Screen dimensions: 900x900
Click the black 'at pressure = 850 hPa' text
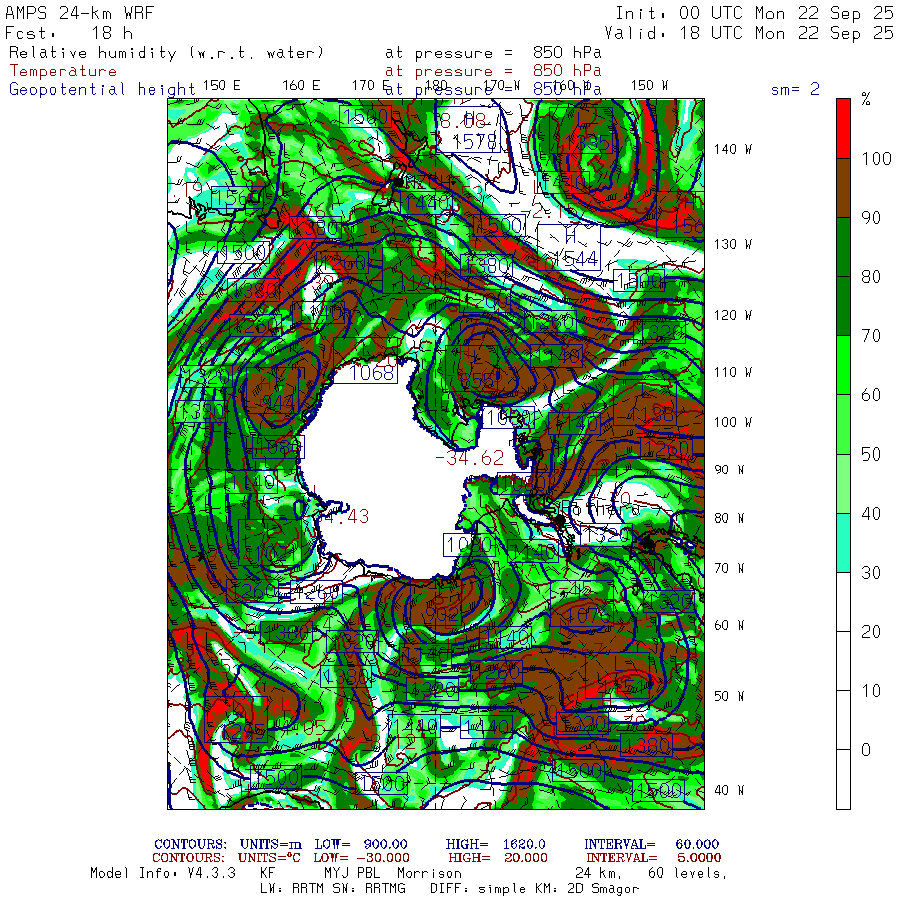click(493, 53)
